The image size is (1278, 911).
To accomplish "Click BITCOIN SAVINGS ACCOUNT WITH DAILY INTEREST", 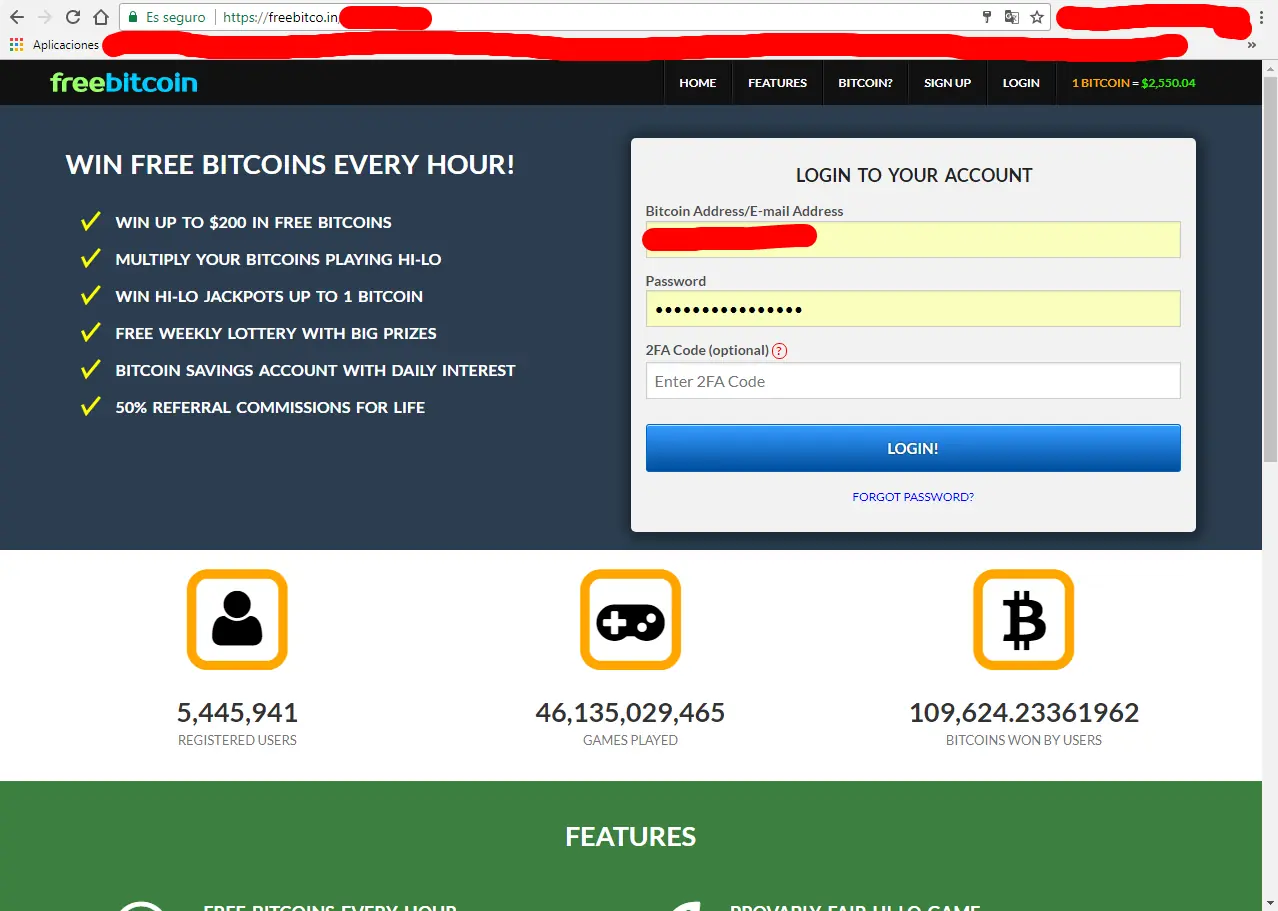I will coord(315,370).
